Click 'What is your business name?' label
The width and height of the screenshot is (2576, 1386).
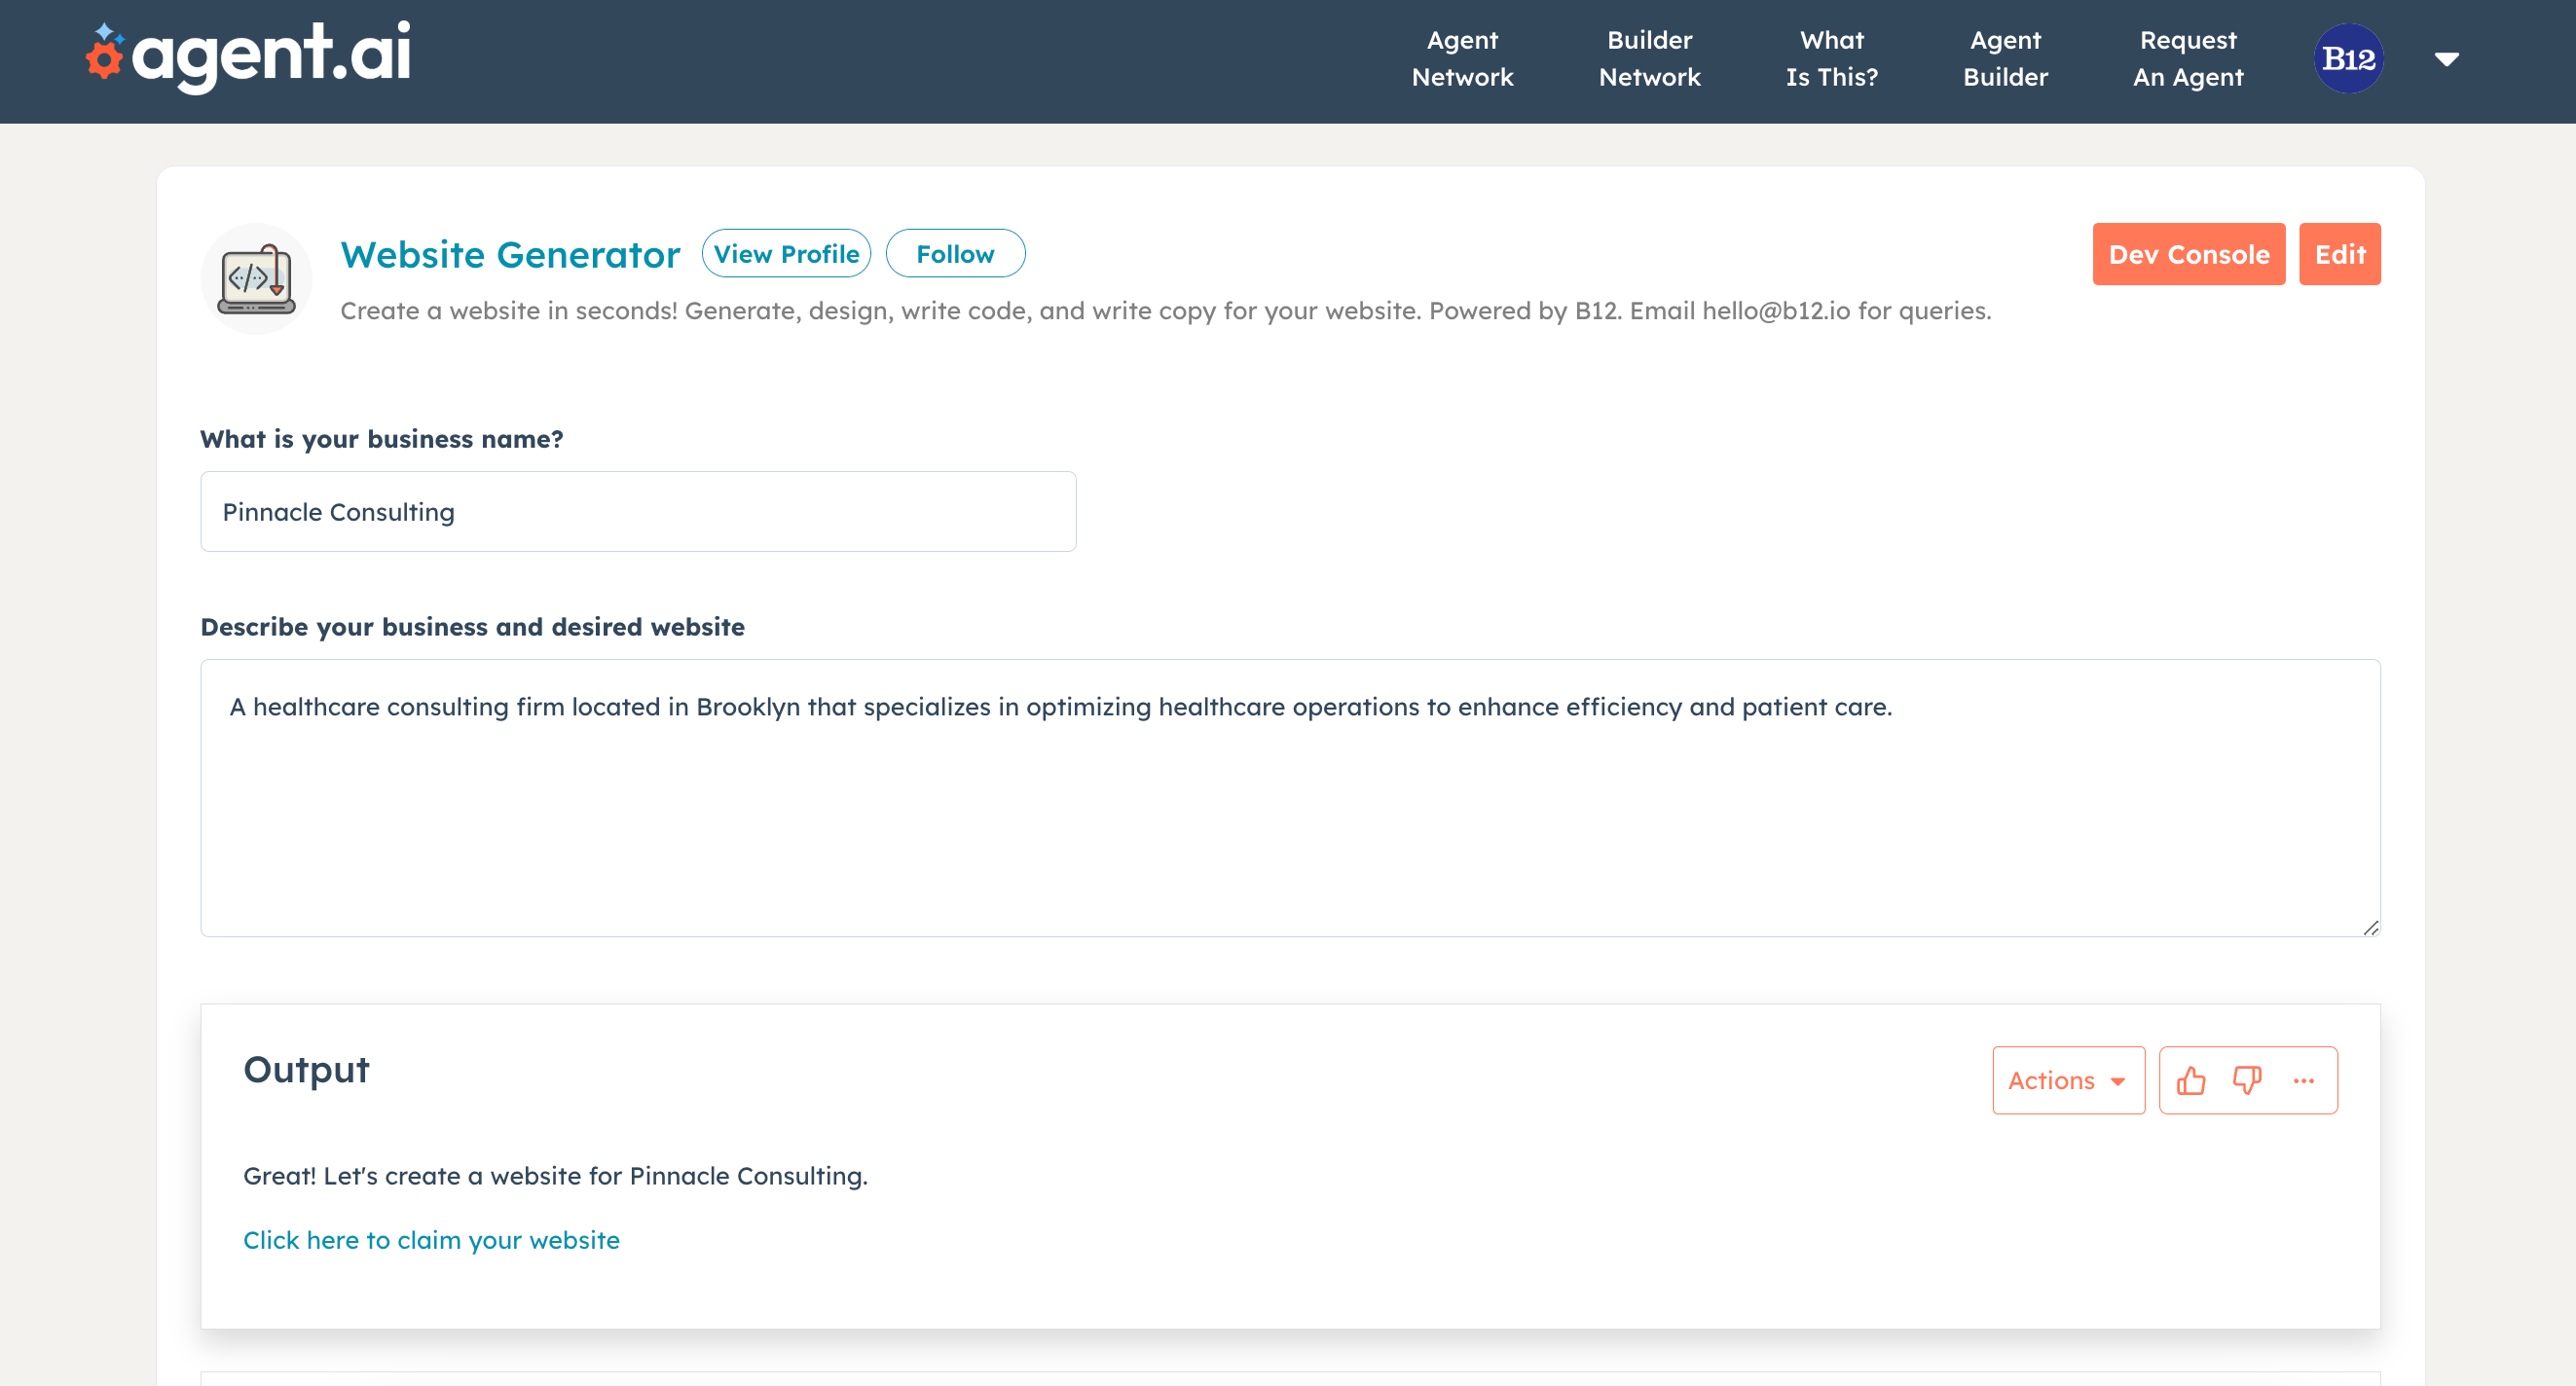click(381, 440)
